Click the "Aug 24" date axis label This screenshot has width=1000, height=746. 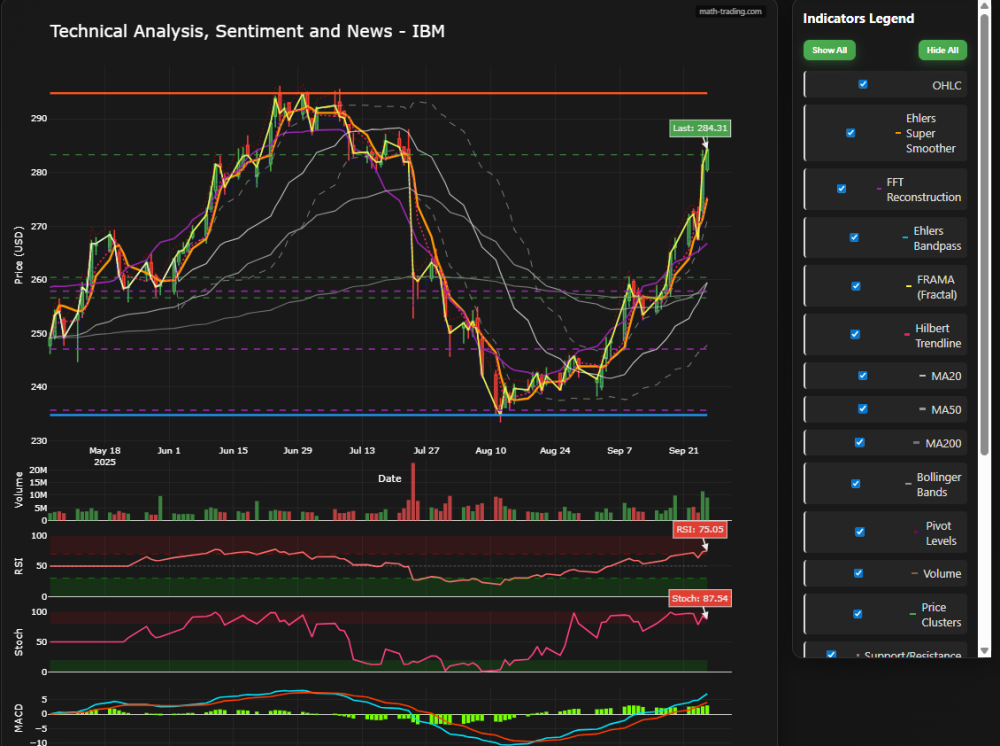555,450
